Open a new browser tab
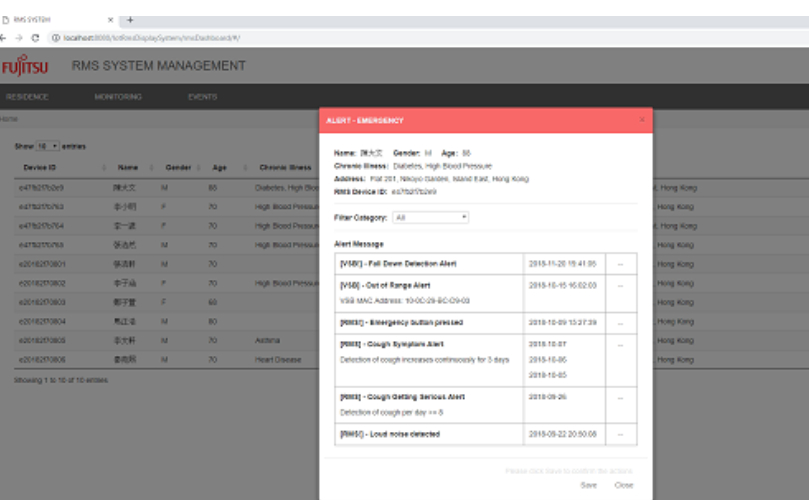 click(x=130, y=20)
